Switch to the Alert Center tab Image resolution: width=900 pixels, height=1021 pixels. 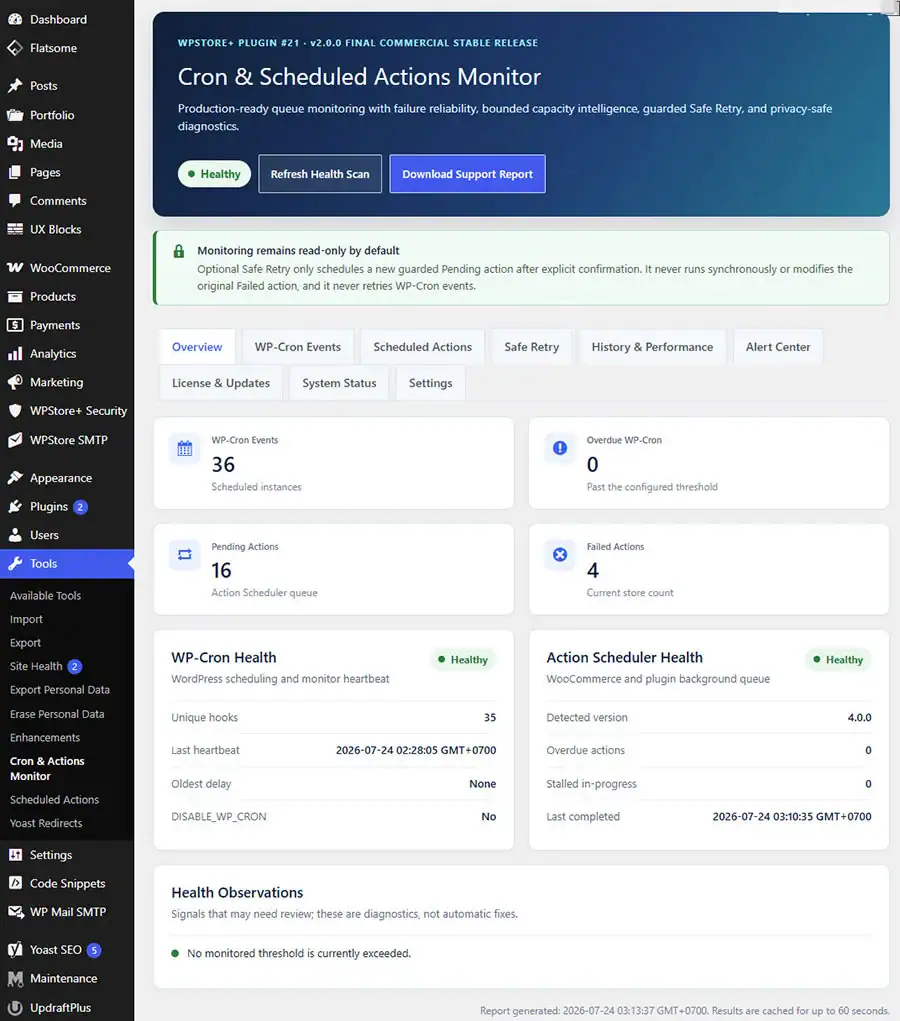778,347
